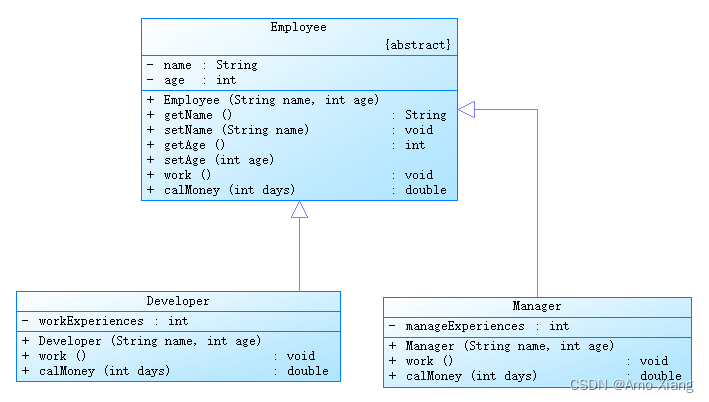This screenshot has width=709, height=402.
Task: Select the 'age : int' attribute in Employee
Action: tap(191, 80)
